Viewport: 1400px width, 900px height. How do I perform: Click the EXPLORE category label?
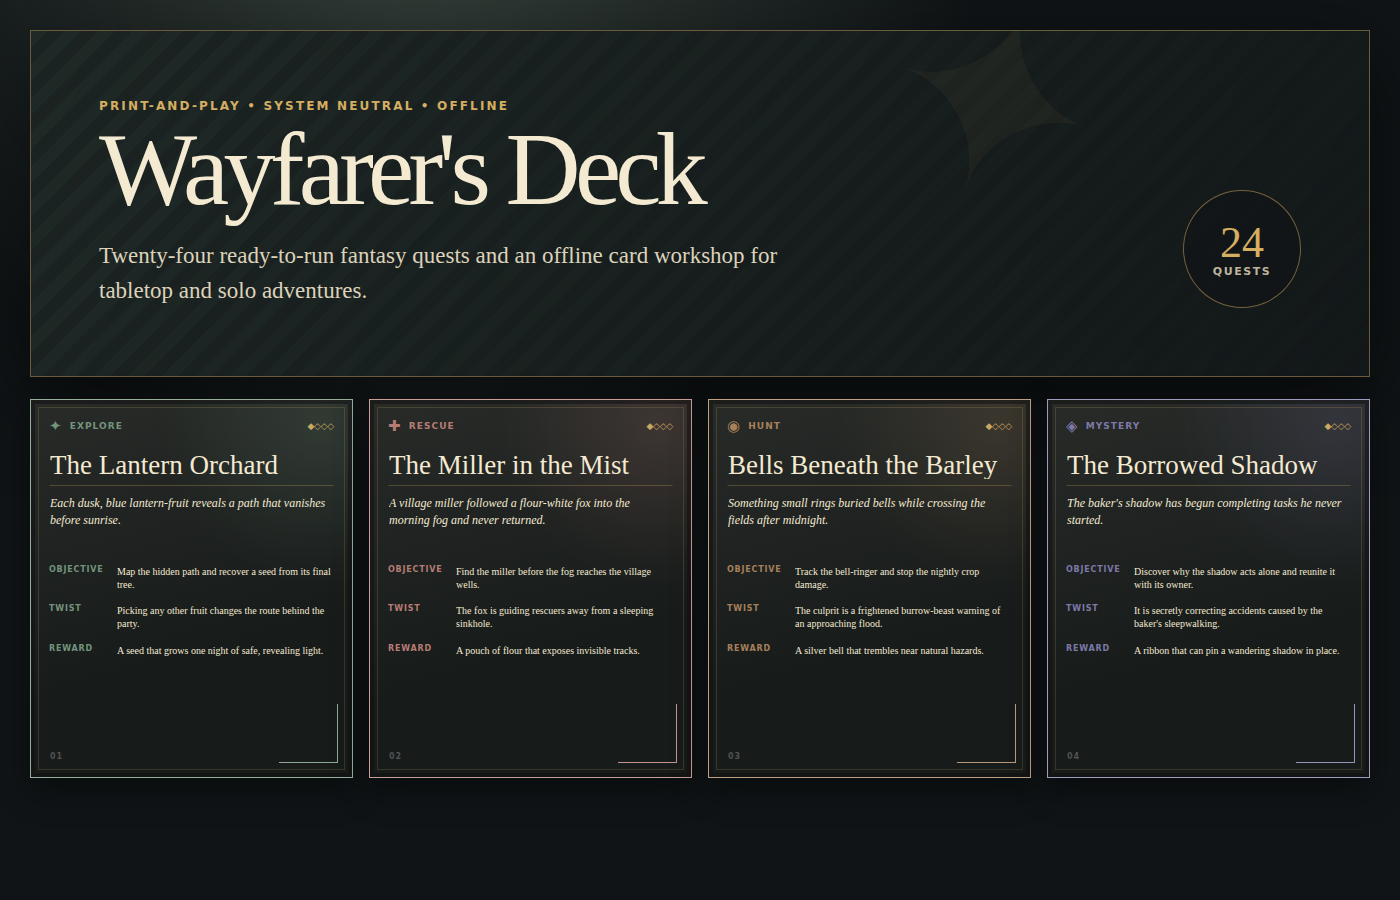[x=96, y=426]
